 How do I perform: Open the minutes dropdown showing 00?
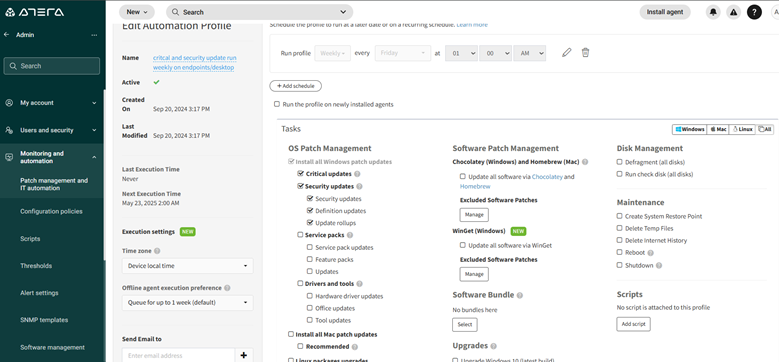click(x=495, y=53)
